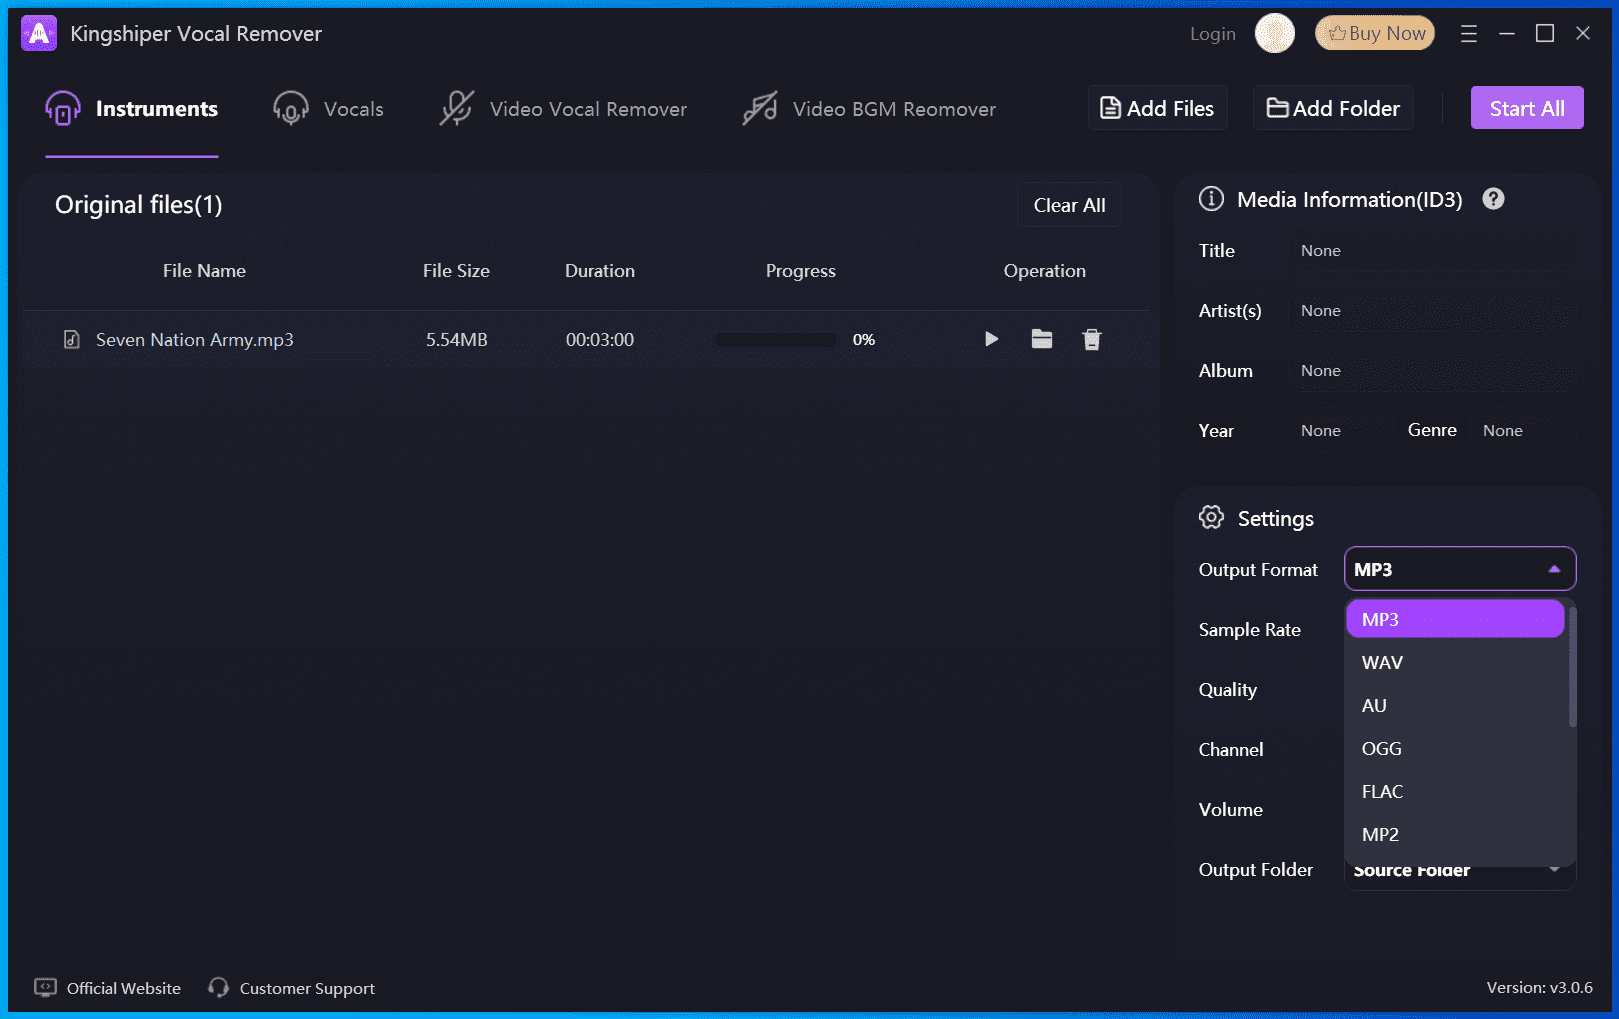
Task: Choose AU output format
Action: tap(1455, 705)
